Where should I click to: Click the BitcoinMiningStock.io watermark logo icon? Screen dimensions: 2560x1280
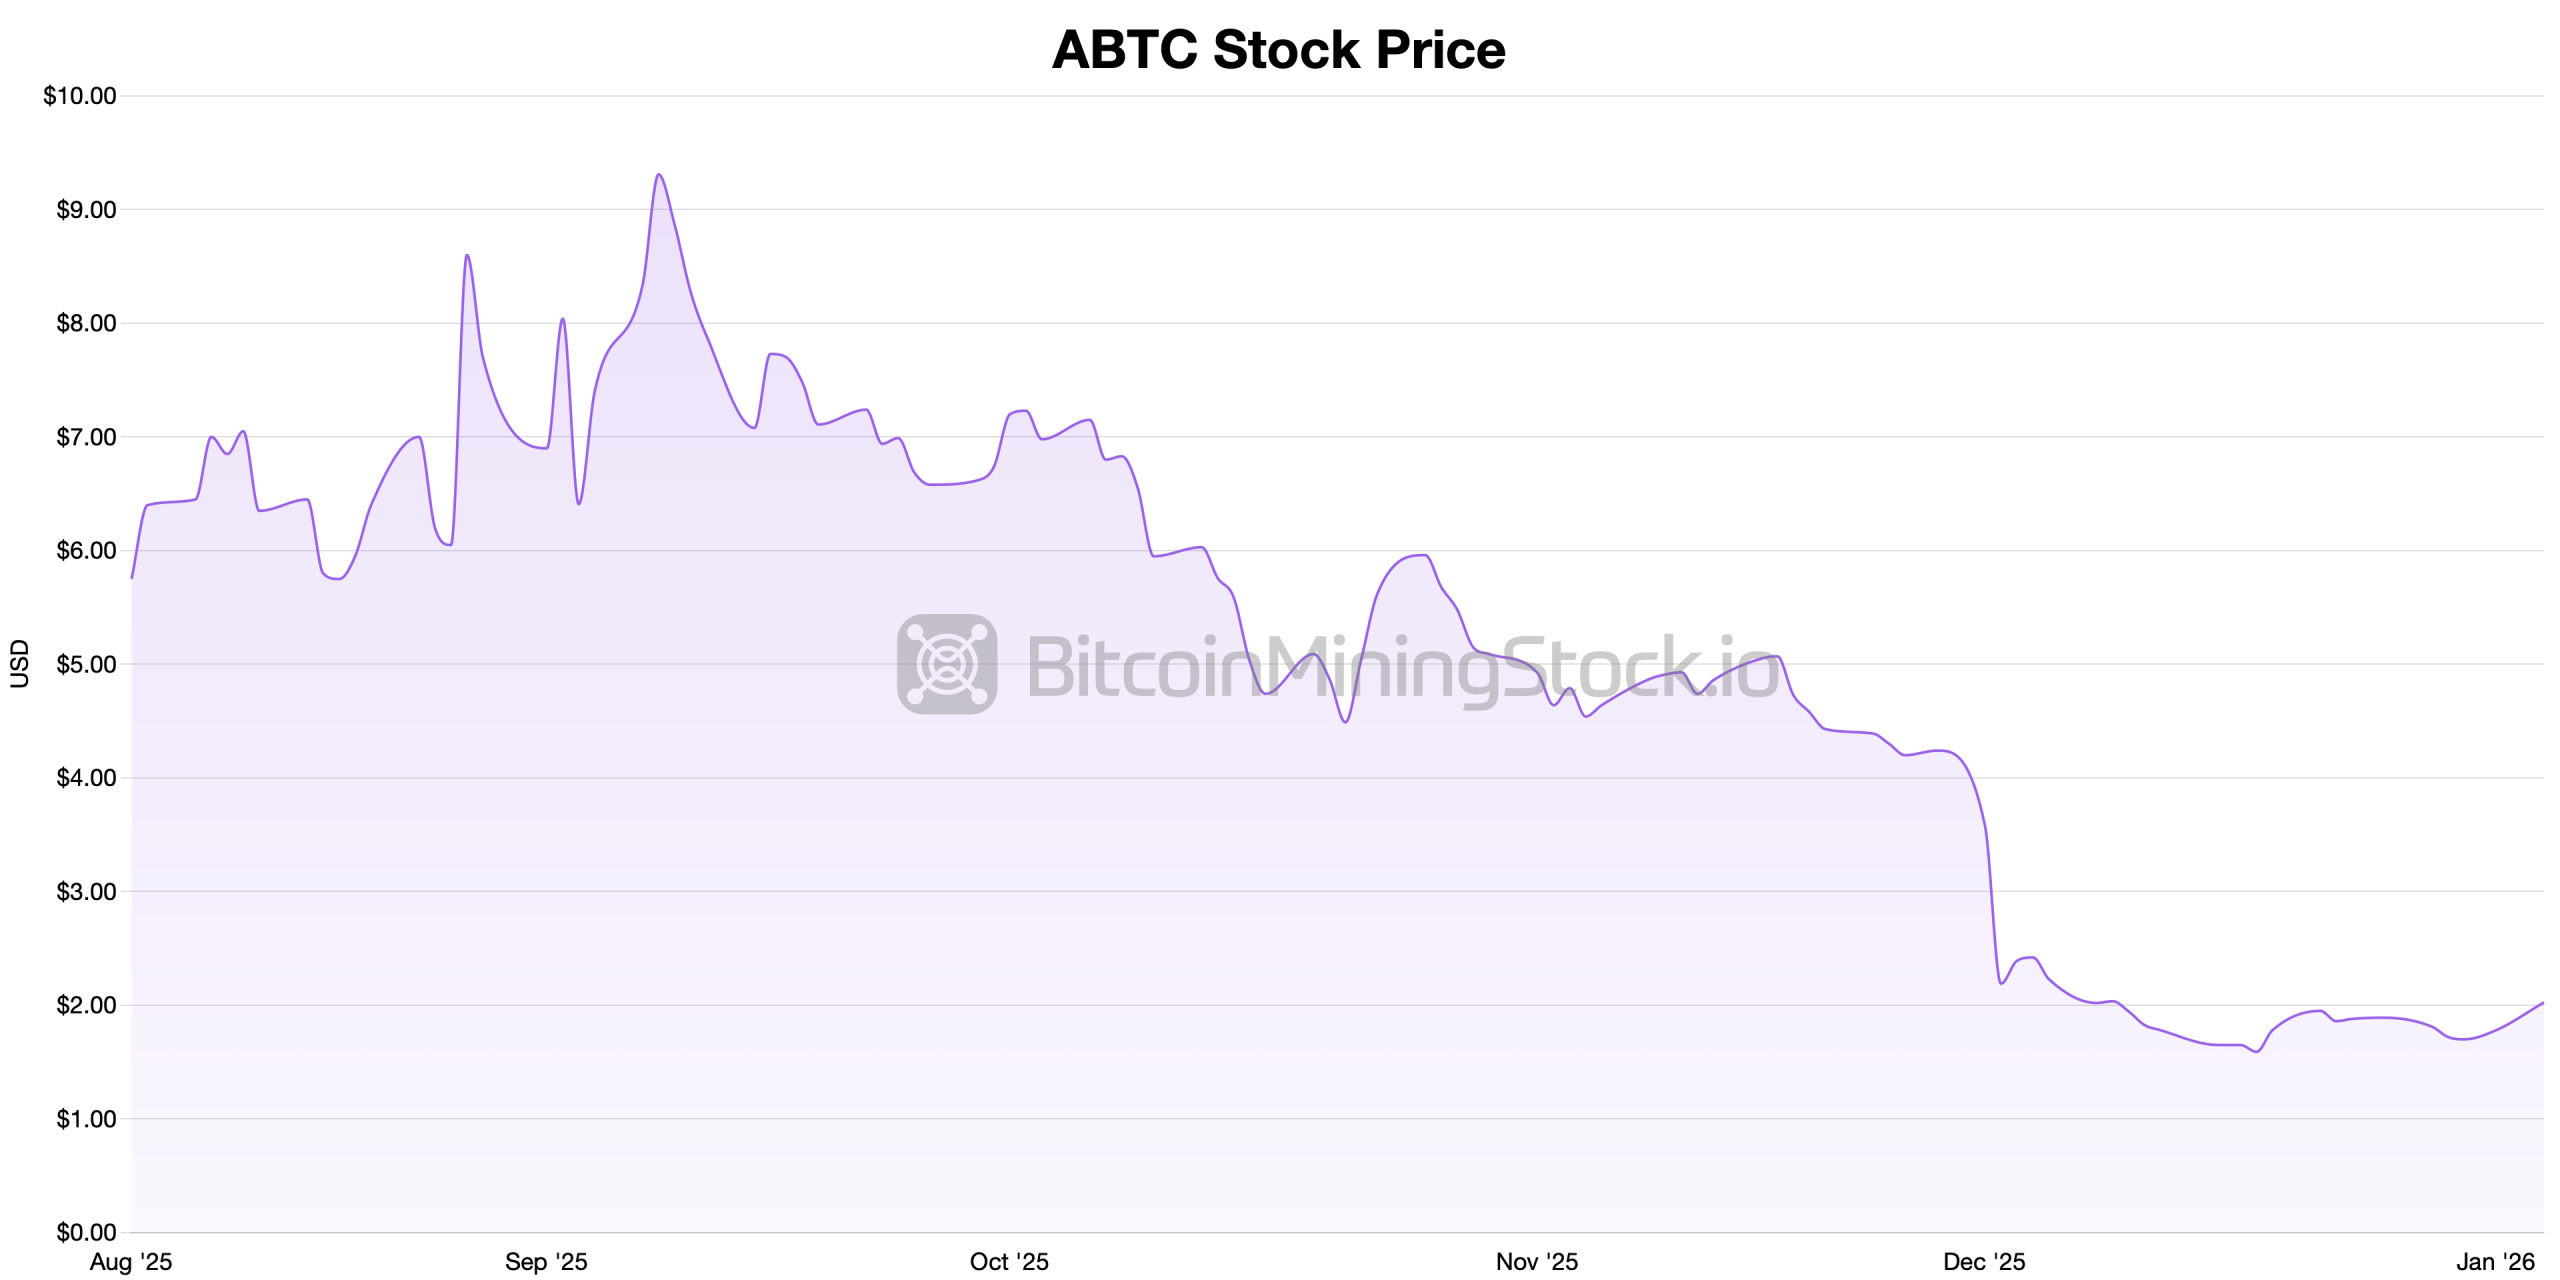(946, 664)
